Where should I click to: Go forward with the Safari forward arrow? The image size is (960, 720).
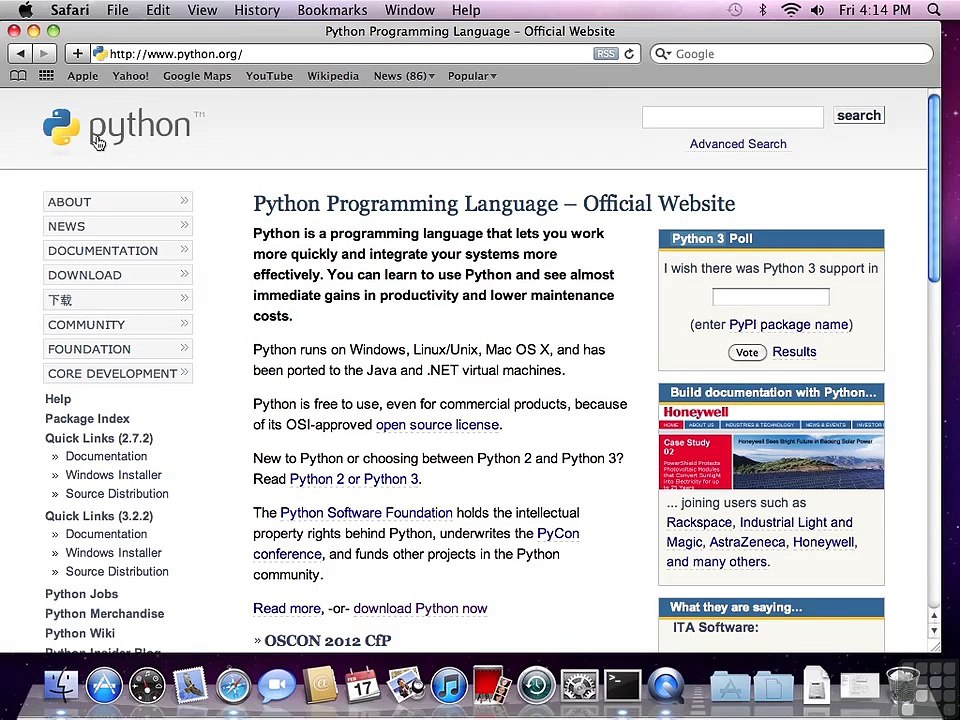pos(44,54)
